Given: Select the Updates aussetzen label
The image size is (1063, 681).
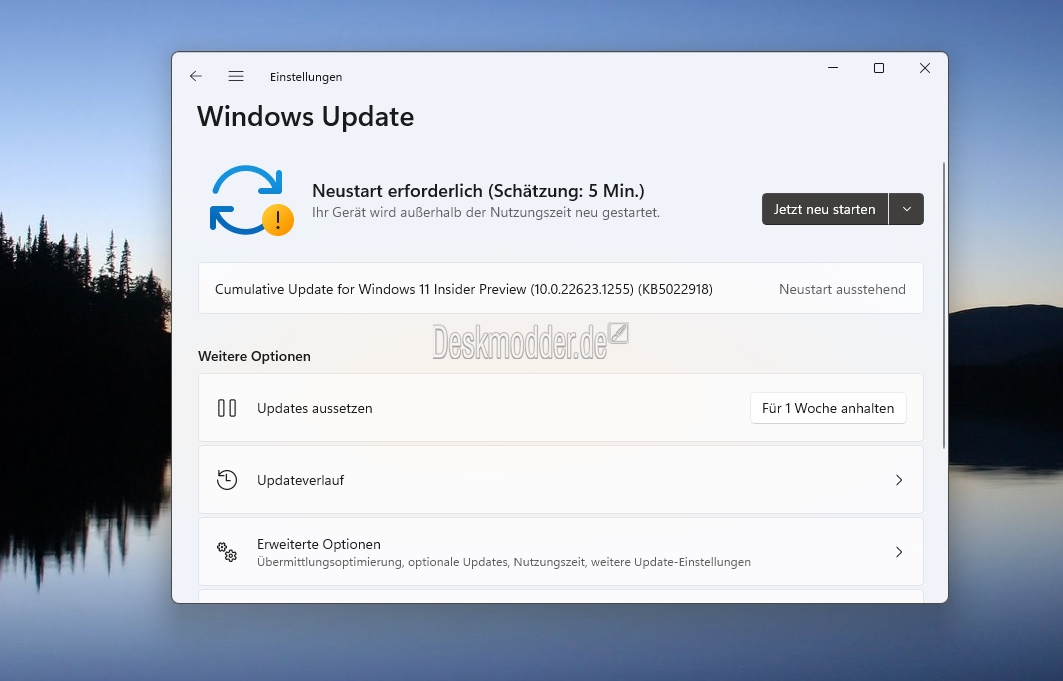Looking at the screenshot, I should pyautogui.click(x=315, y=408).
